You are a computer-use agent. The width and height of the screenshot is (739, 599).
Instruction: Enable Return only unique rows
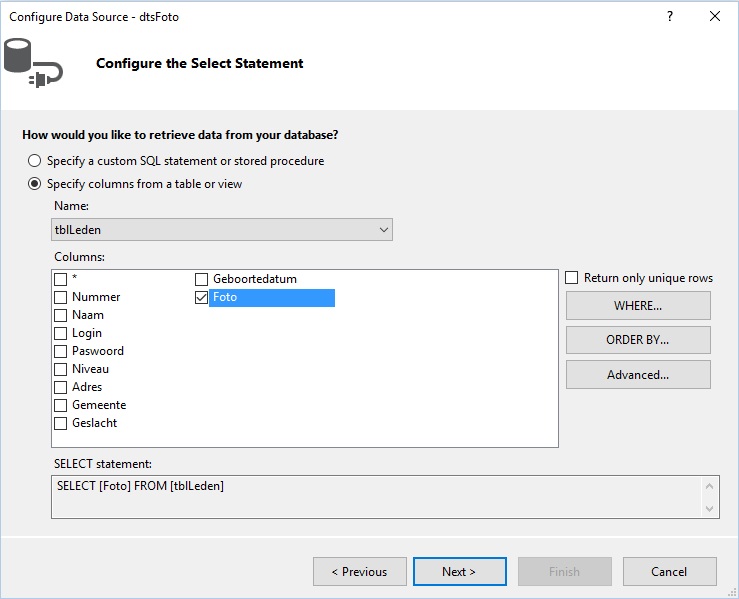click(x=571, y=278)
